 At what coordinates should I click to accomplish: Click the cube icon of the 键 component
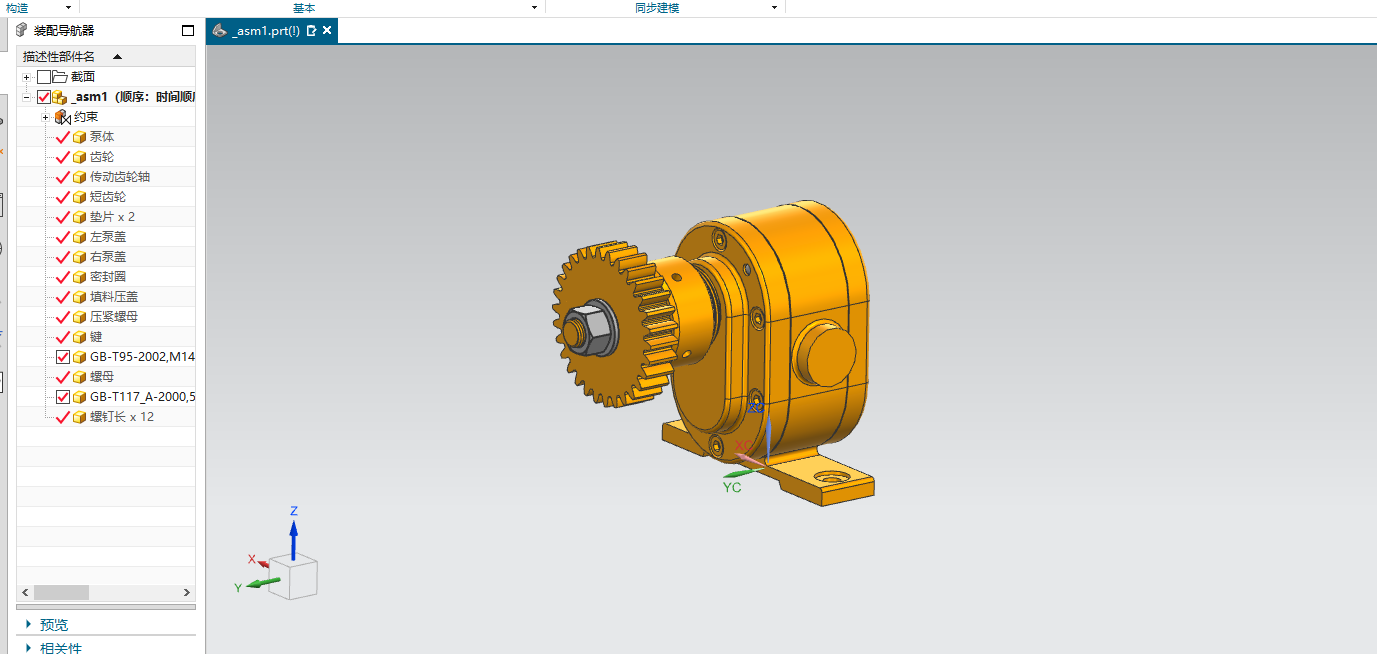click(x=80, y=337)
